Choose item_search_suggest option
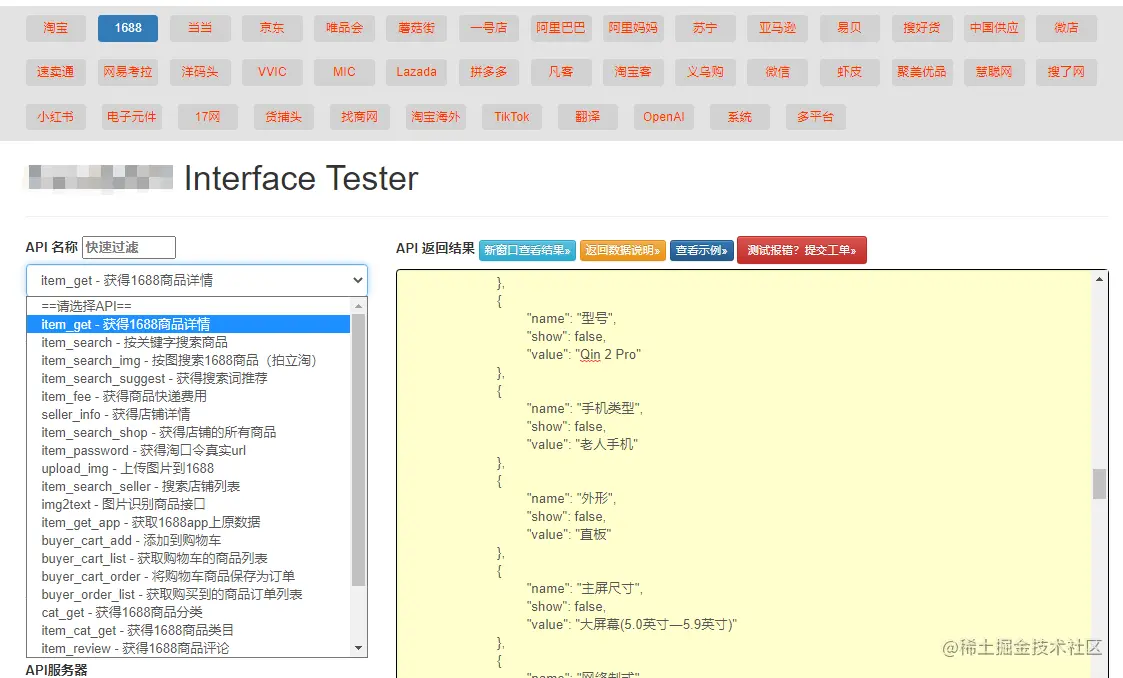The height and width of the screenshot is (678, 1123). click(x=188, y=378)
